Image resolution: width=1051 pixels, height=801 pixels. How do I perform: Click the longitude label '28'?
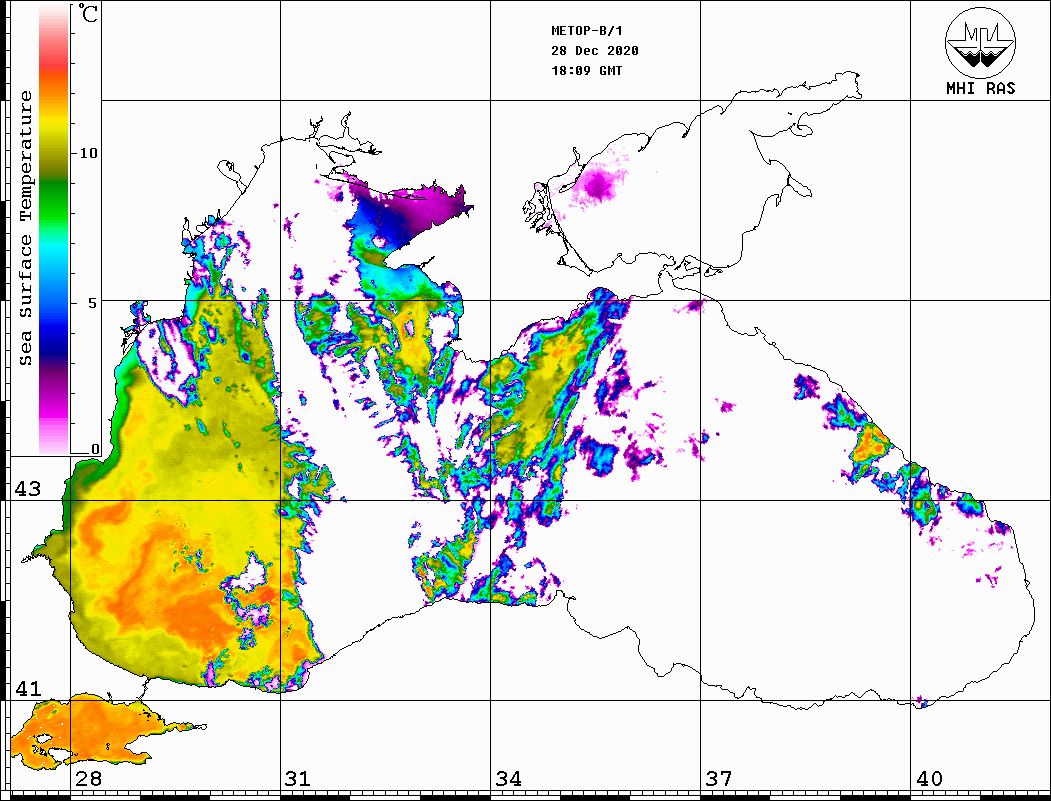tap(88, 778)
